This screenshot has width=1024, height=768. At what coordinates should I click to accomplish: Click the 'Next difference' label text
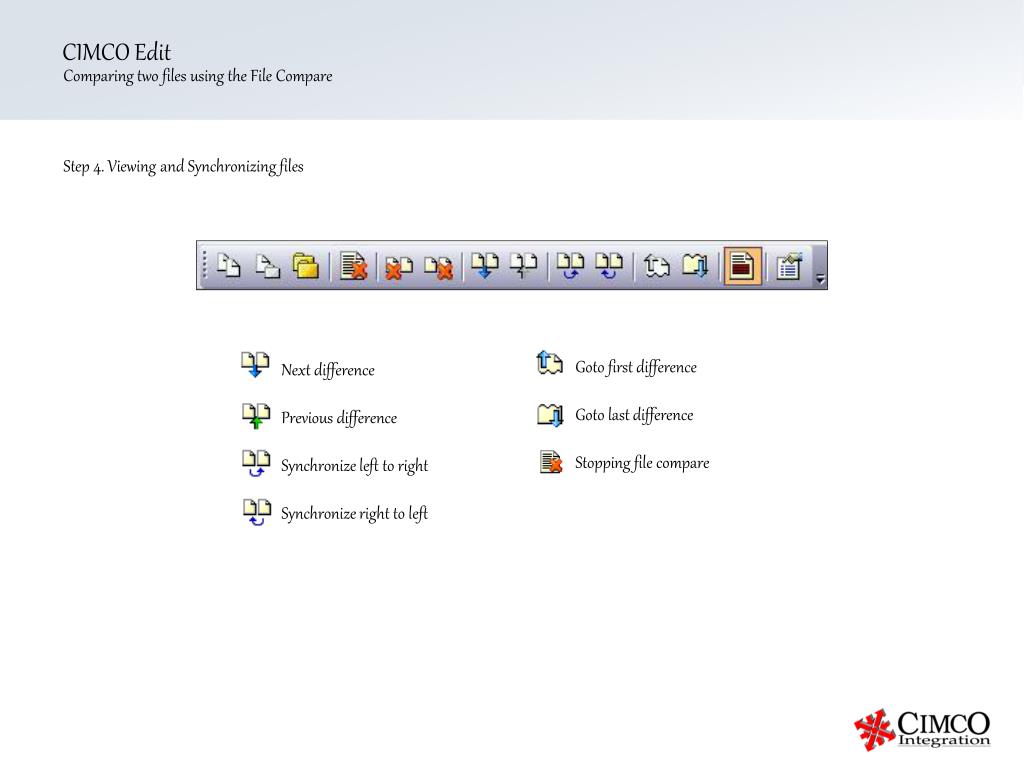pos(328,370)
